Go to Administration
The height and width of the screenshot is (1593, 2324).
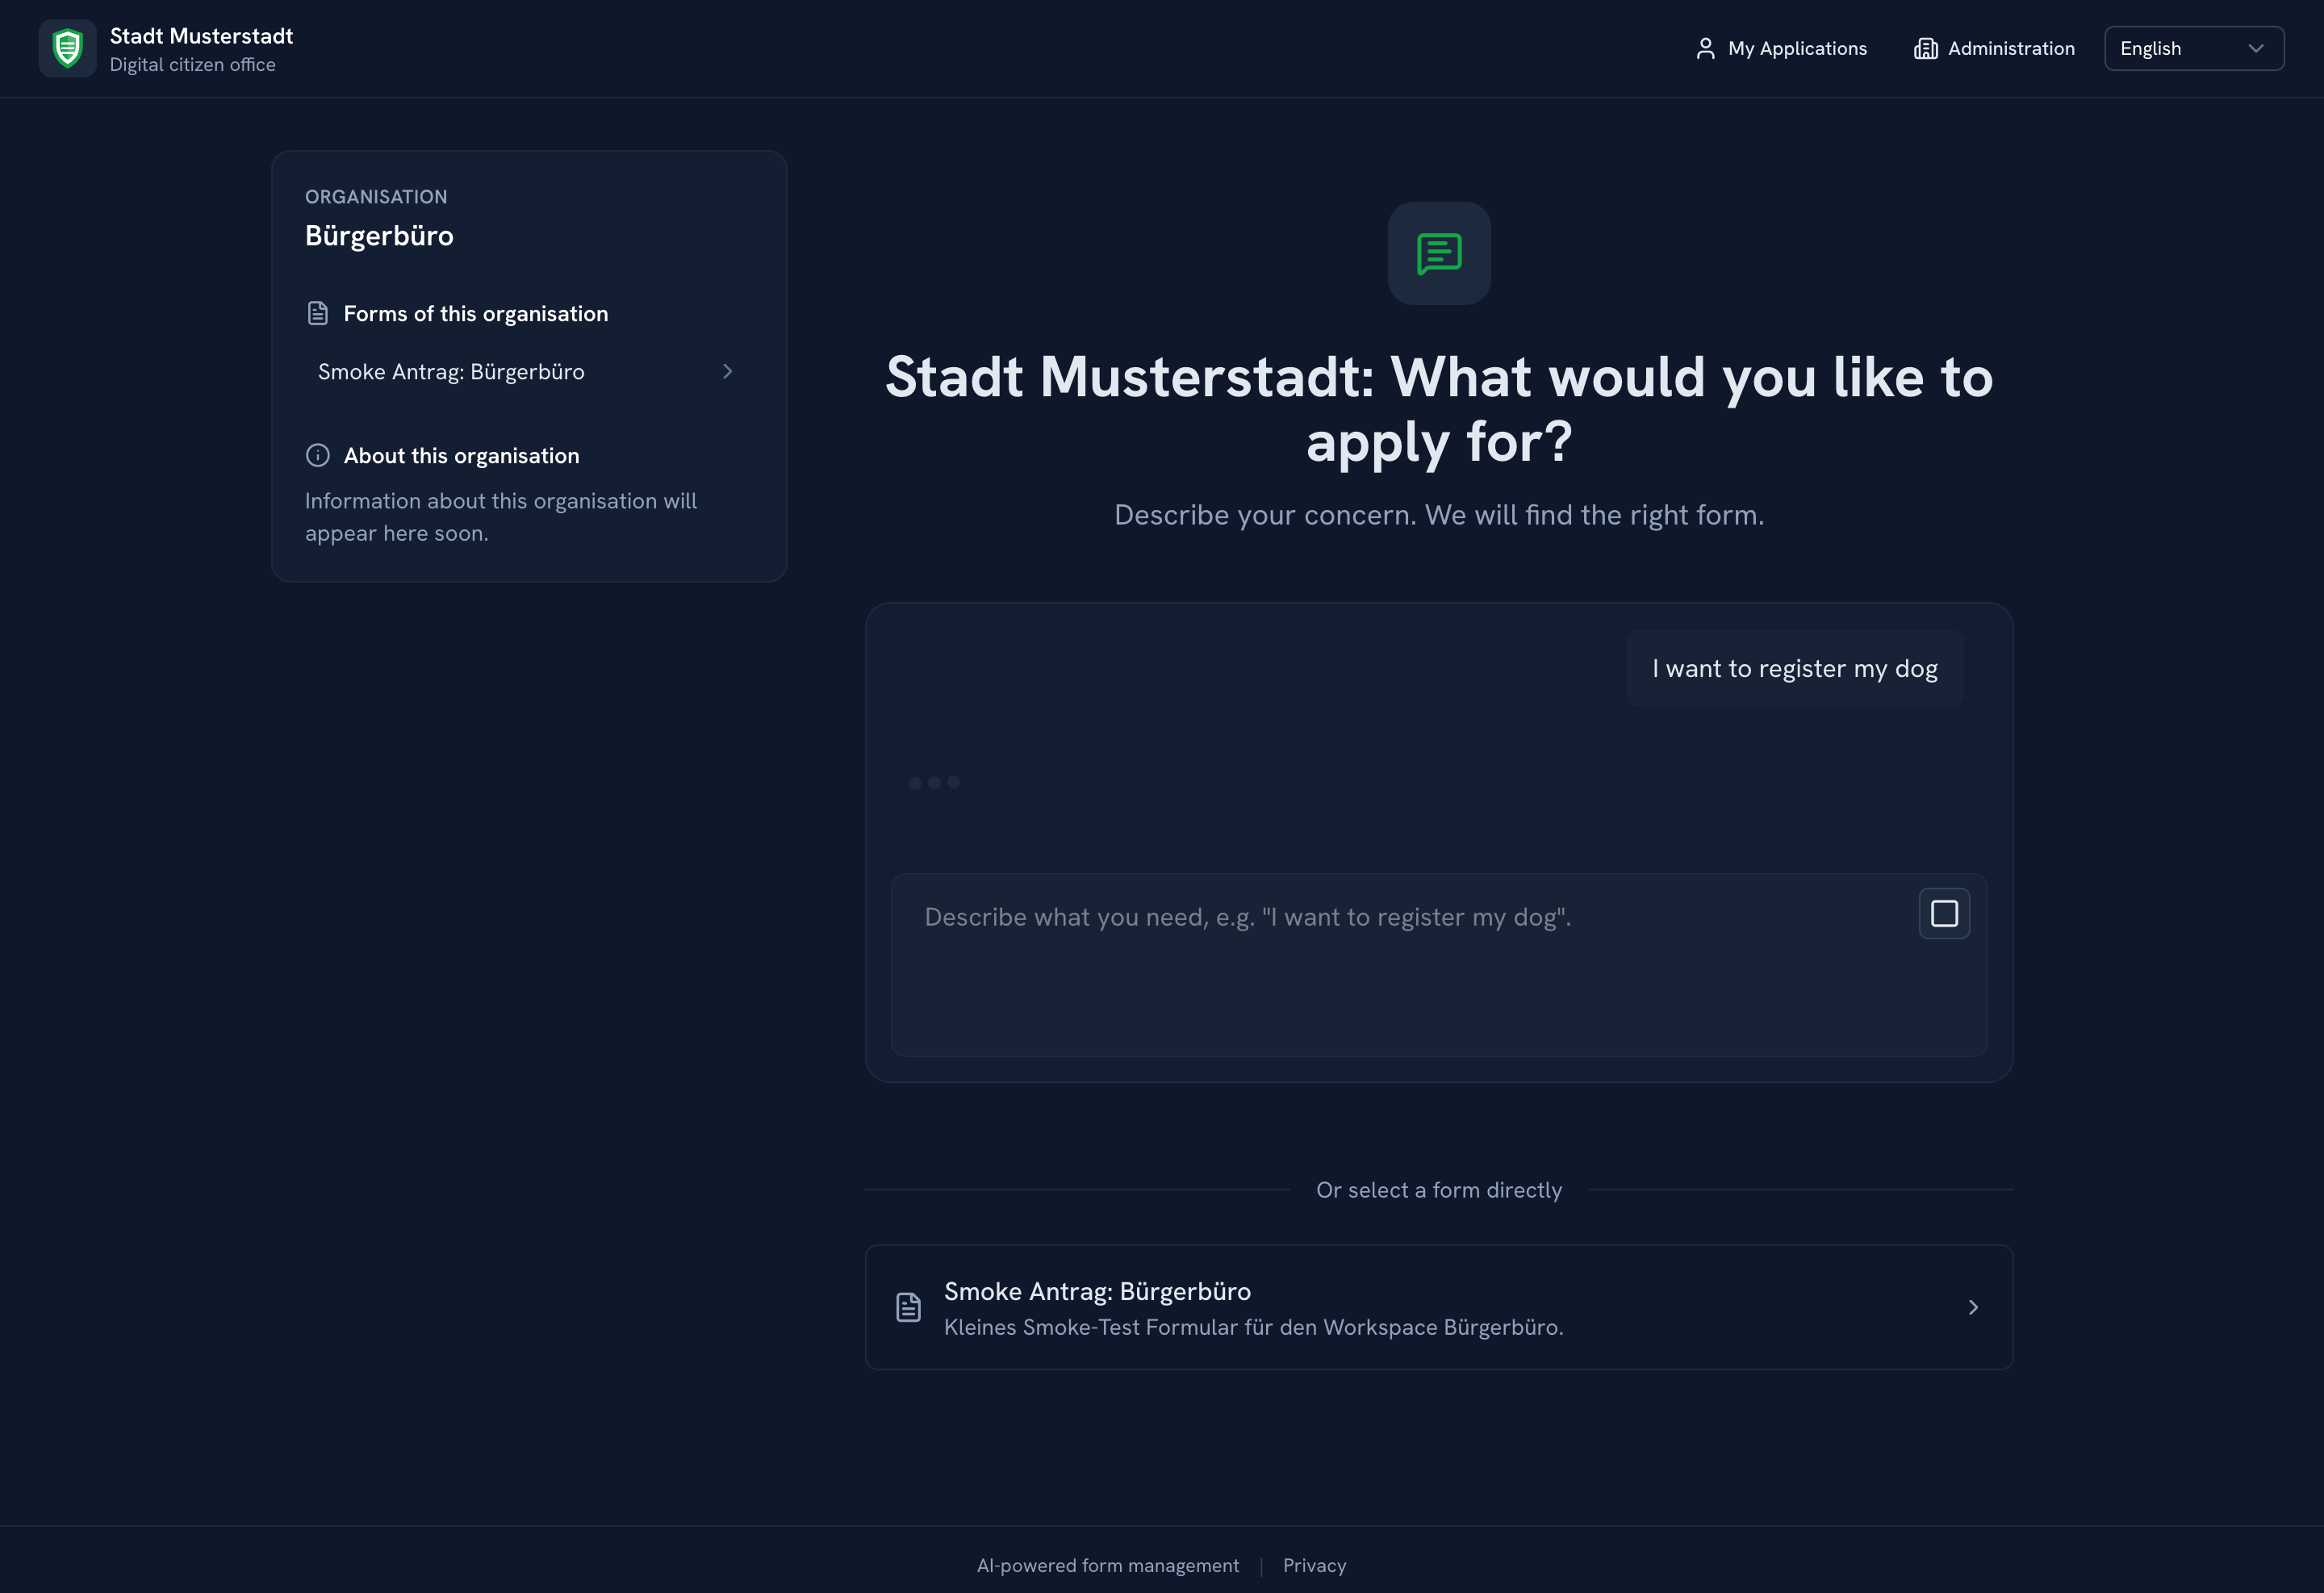(x=1994, y=48)
